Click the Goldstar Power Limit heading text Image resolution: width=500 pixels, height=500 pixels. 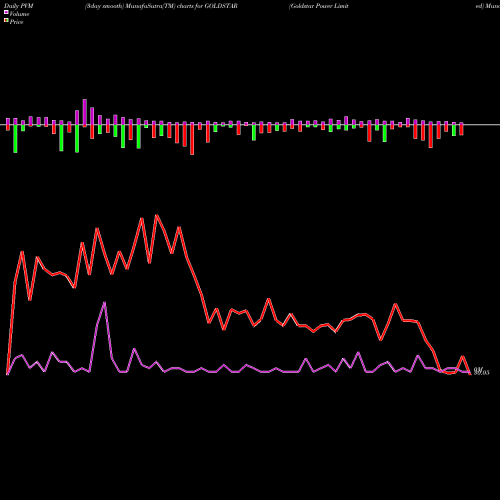click(319, 6)
